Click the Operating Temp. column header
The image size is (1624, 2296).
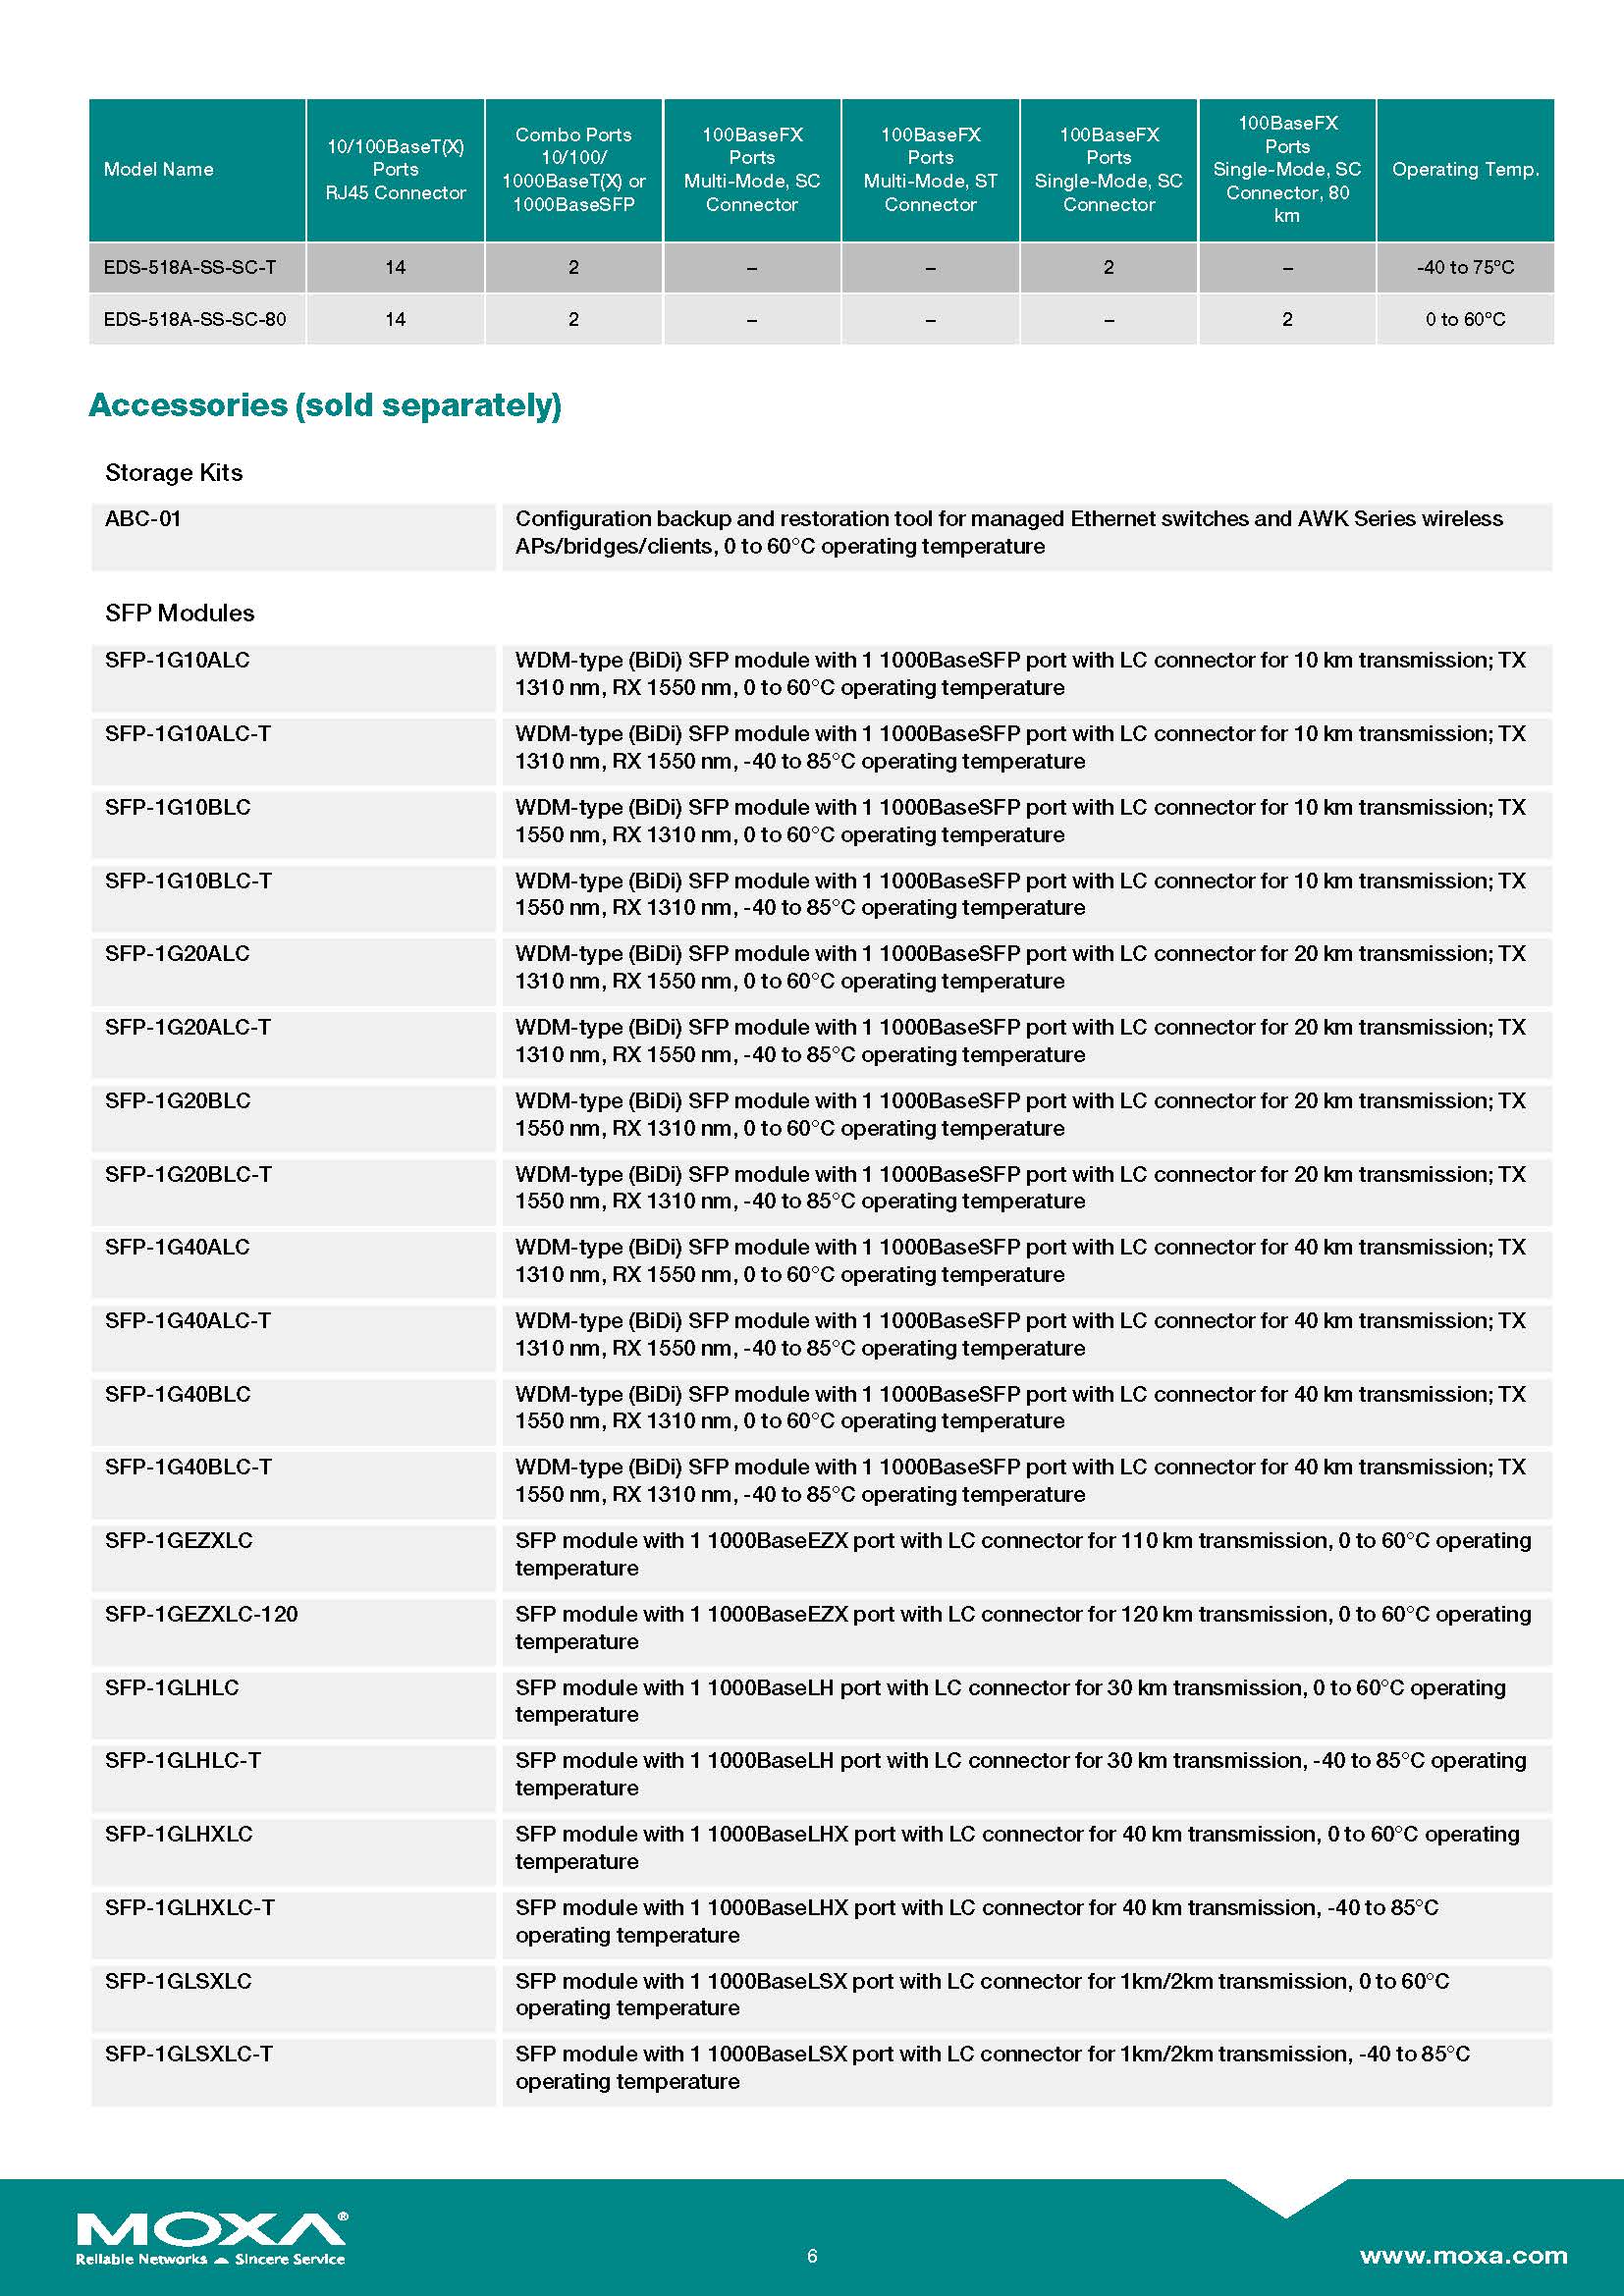pyautogui.click(x=1465, y=170)
